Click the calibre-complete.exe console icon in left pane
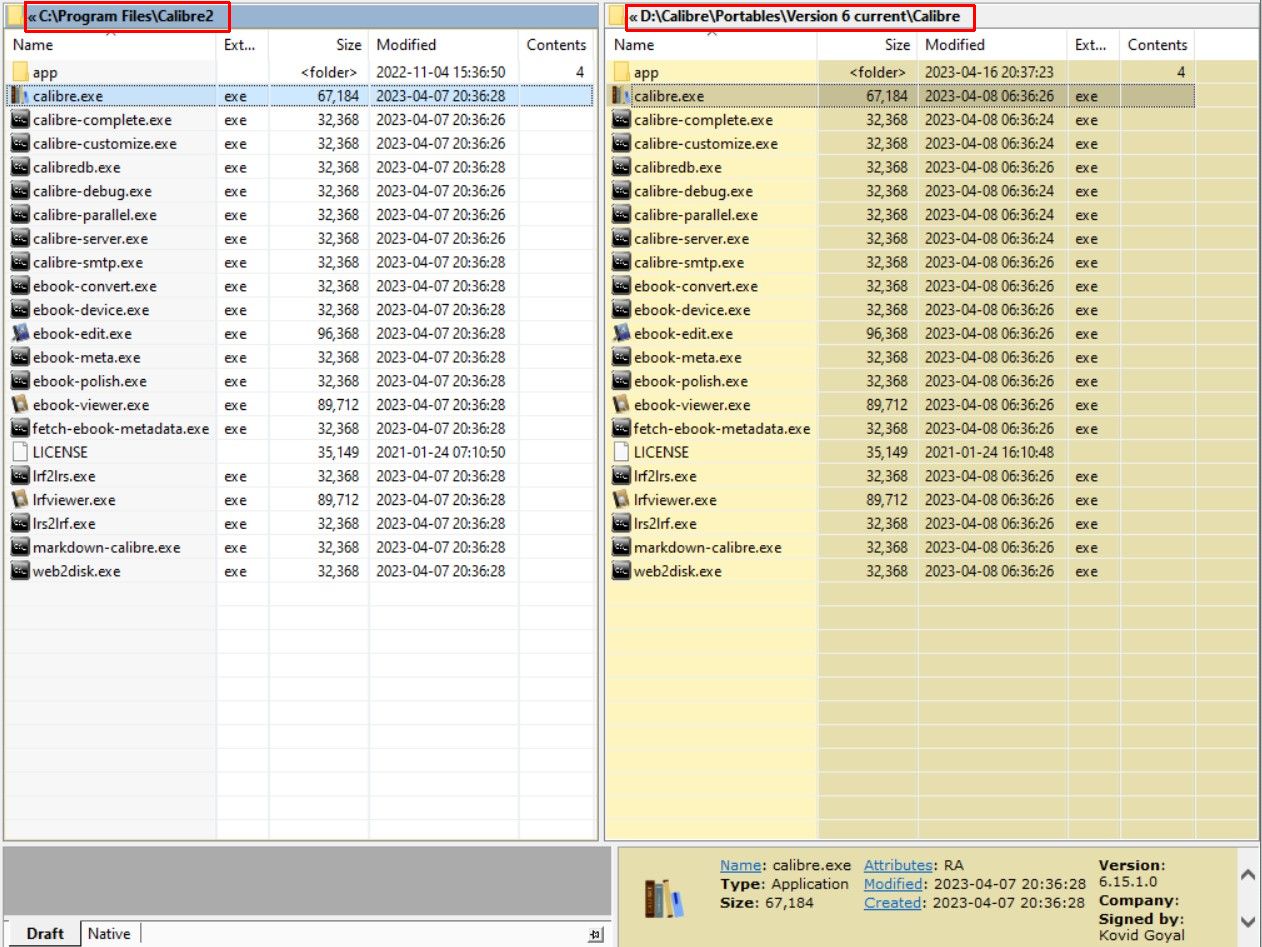Image resolution: width=1262 pixels, height=947 pixels. [x=20, y=120]
